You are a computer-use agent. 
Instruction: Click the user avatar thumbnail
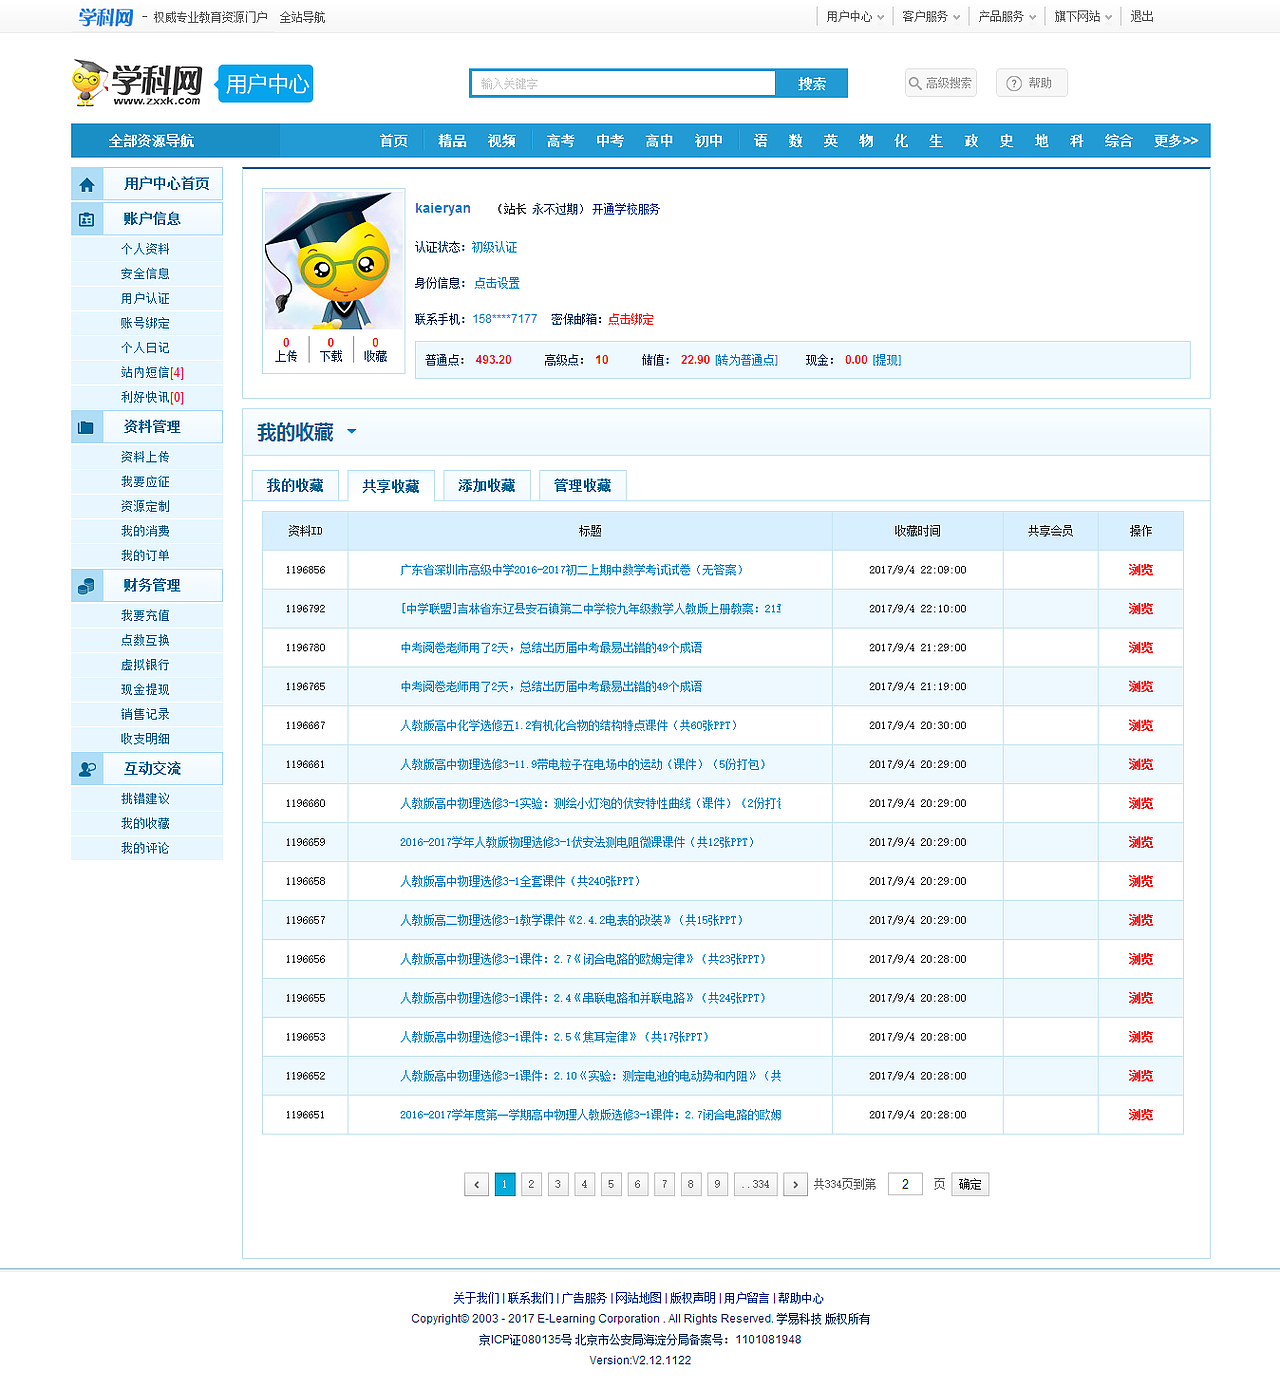[333, 260]
